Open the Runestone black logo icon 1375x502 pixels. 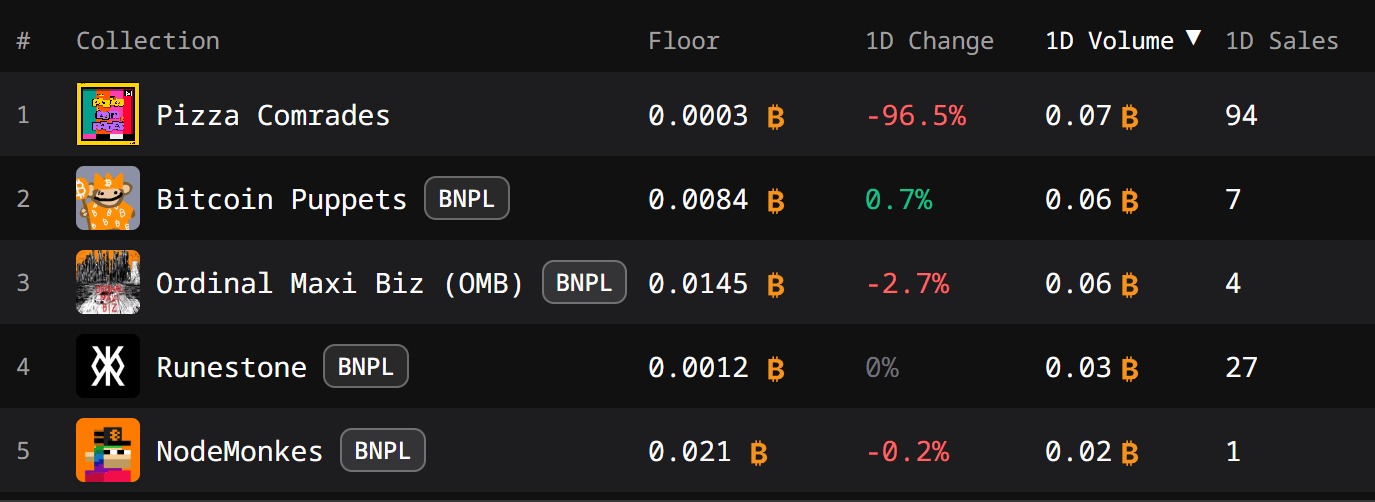108,366
